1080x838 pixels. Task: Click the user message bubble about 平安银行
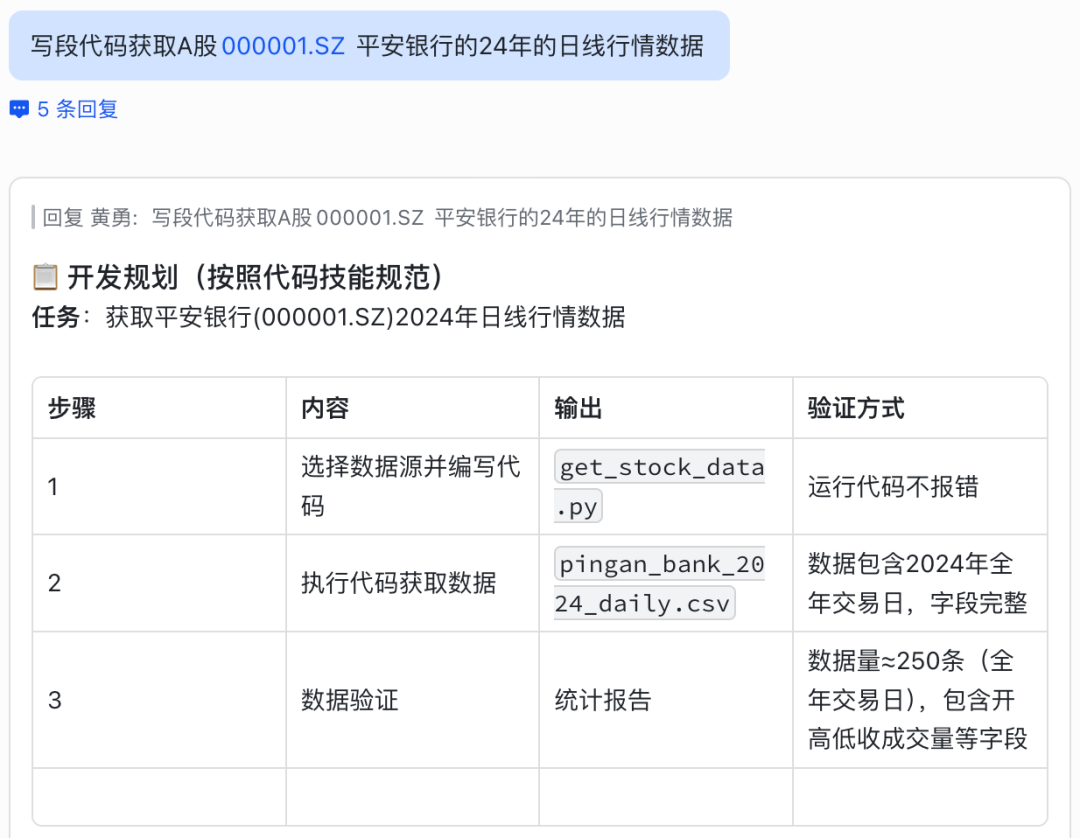[x=369, y=45]
